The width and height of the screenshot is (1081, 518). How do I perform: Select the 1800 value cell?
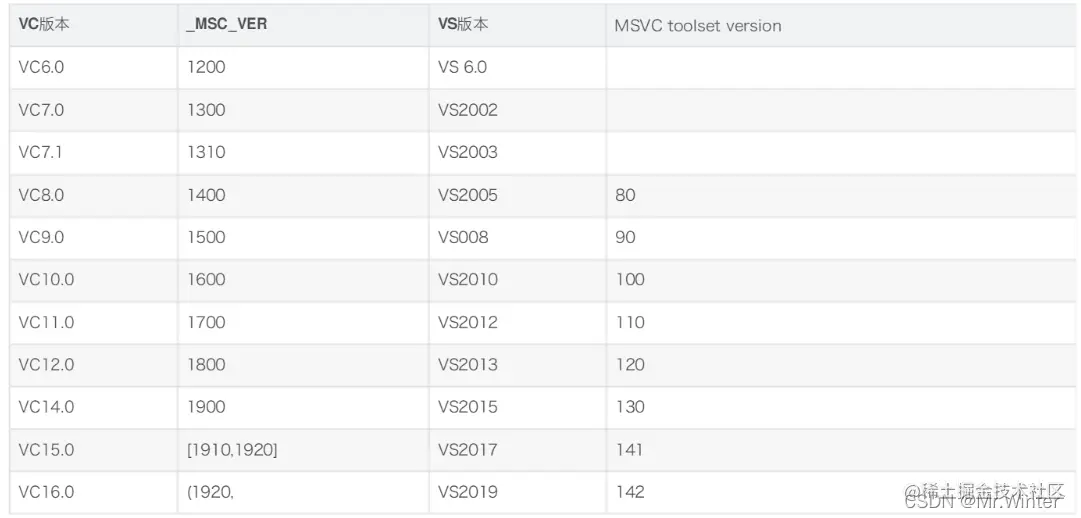click(206, 365)
